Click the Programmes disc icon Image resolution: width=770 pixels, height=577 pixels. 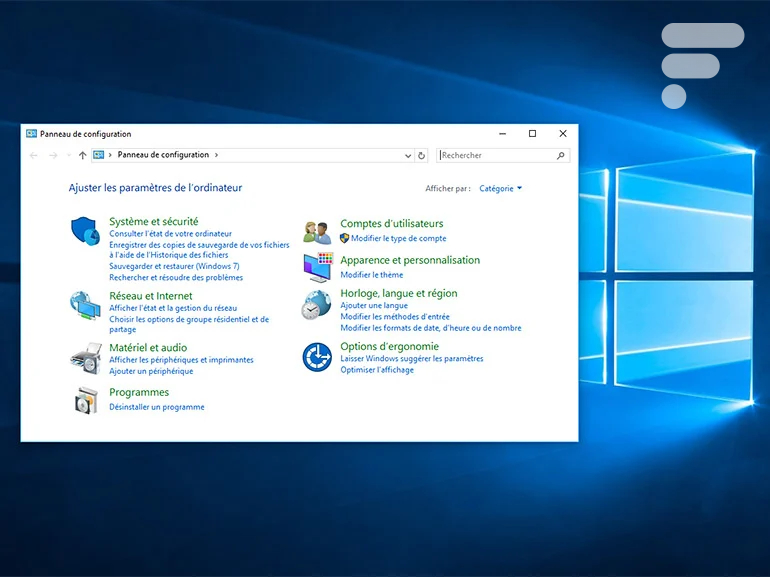point(85,400)
